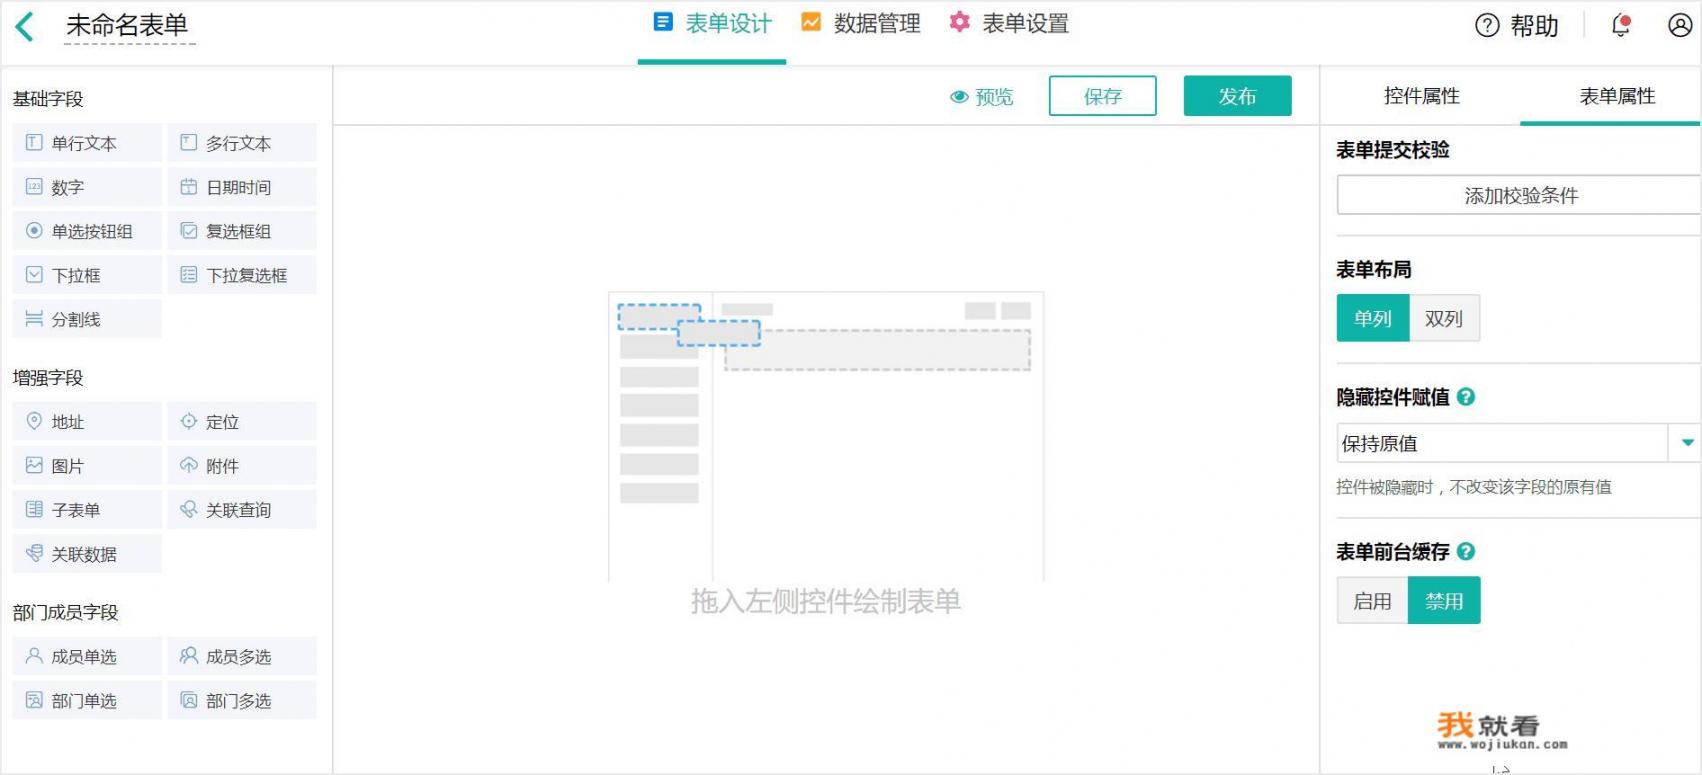Select the 部门多选 field

pos(242,701)
